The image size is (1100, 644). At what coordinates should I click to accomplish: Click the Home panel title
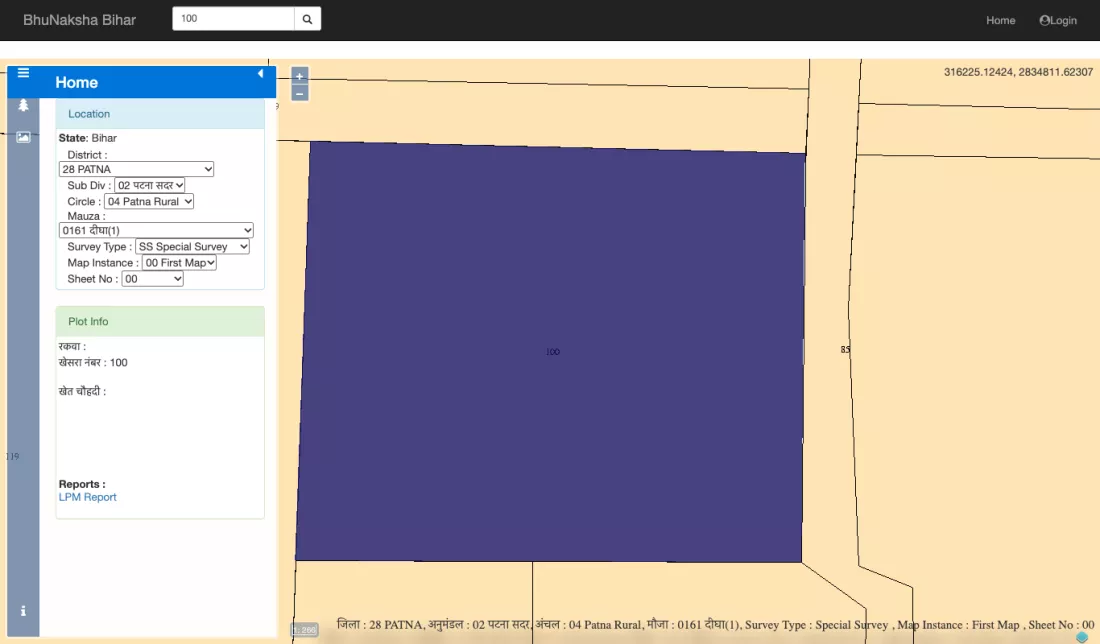(76, 82)
